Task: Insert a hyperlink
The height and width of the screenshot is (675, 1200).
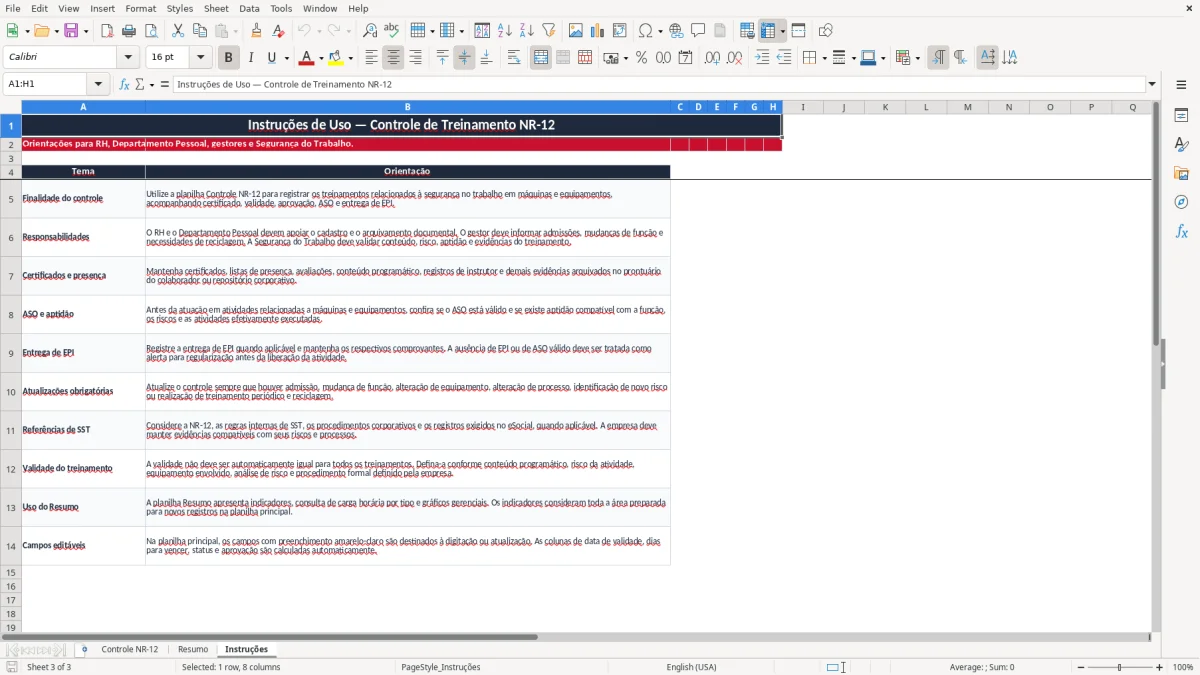Action: [x=676, y=31]
